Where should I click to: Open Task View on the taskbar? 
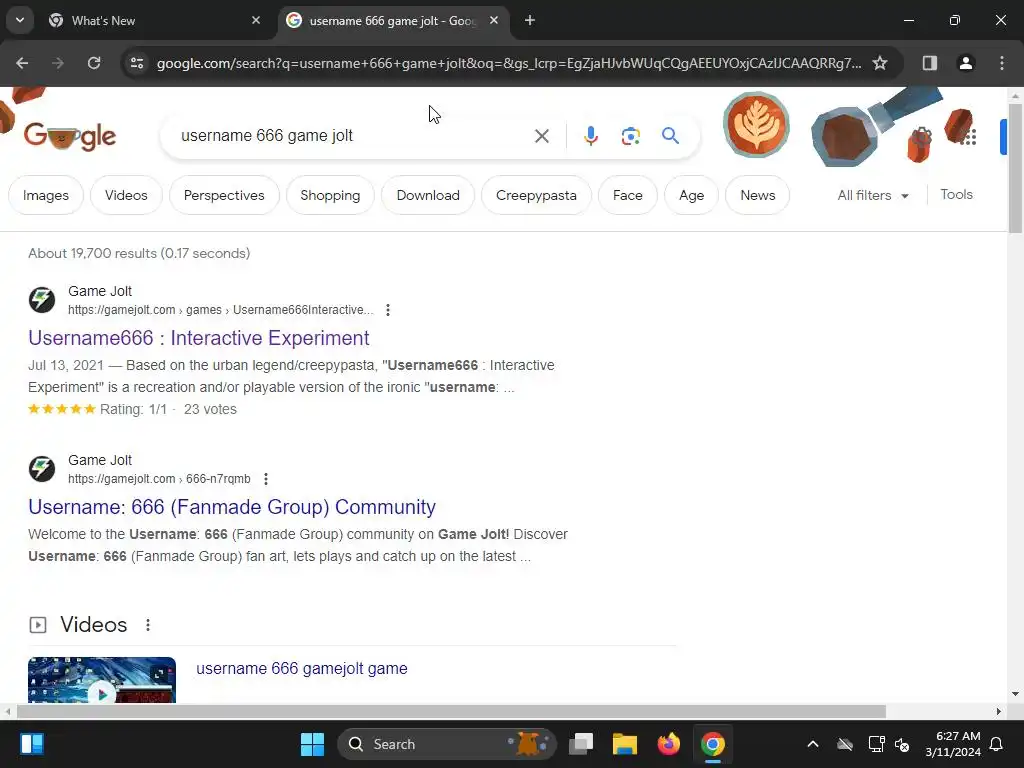click(x=581, y=744)
